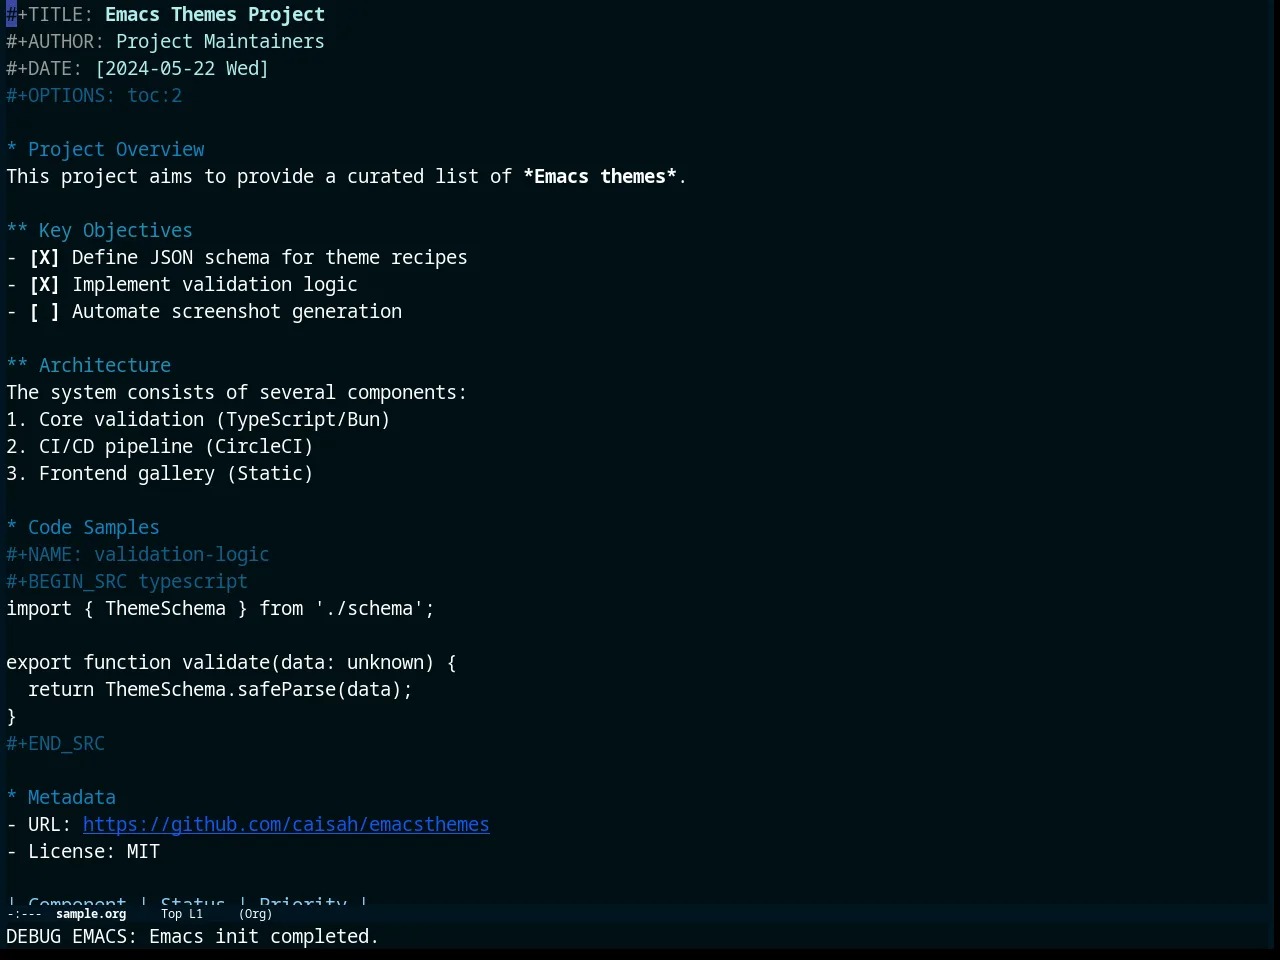Click '3. Frontend gallery (Static)' item
The width and height of the screenshot is (1280, 960).
(160, 473)
